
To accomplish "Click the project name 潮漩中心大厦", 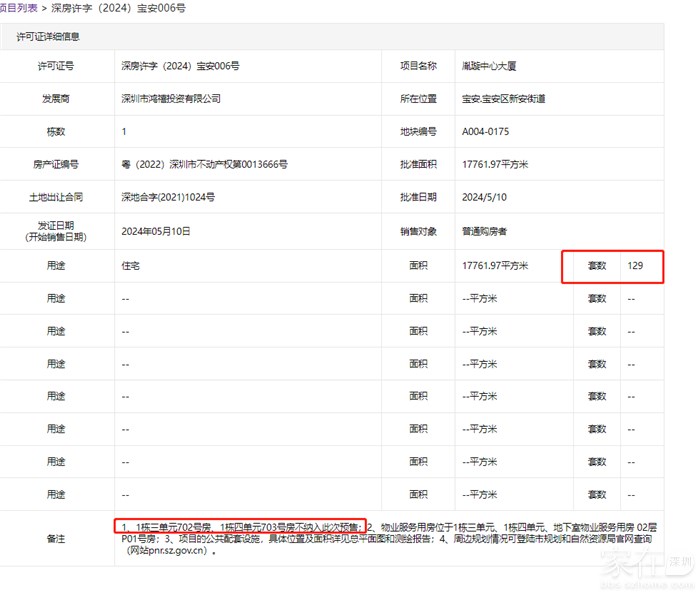I will tap(489, 66).
